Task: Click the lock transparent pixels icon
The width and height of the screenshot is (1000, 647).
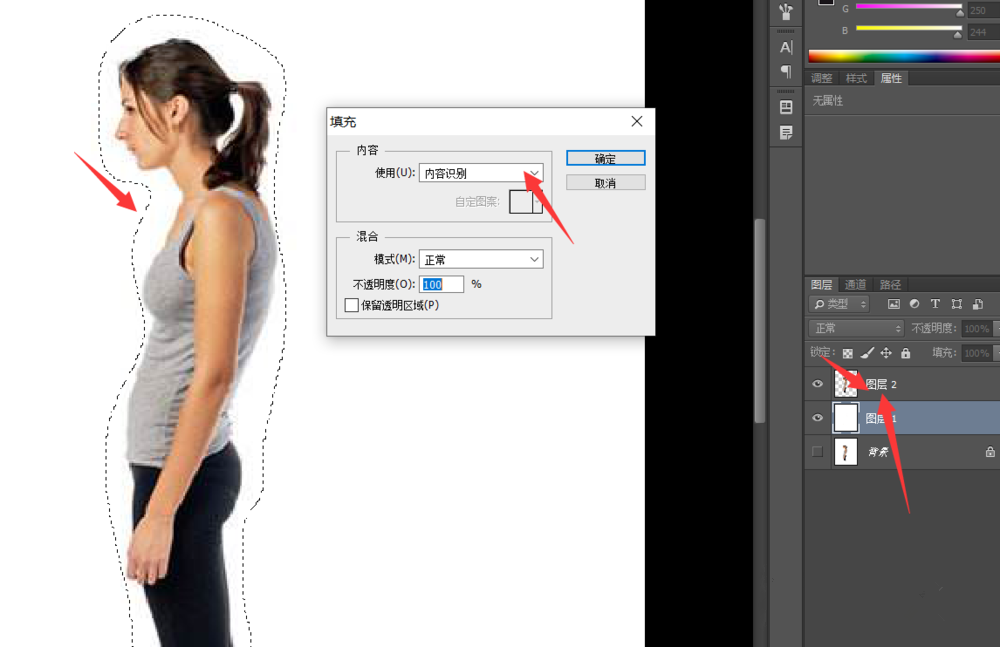Action: [848, 353]
